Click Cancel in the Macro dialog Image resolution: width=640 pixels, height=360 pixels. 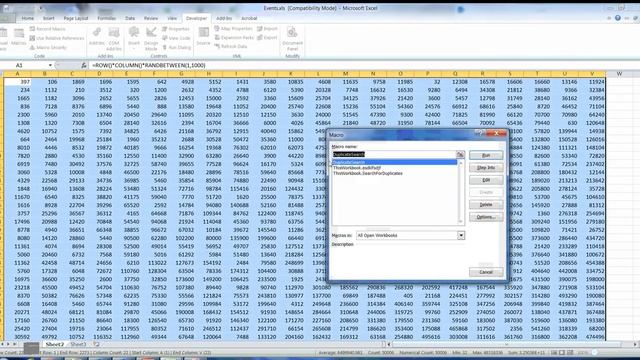pos(486,272)
